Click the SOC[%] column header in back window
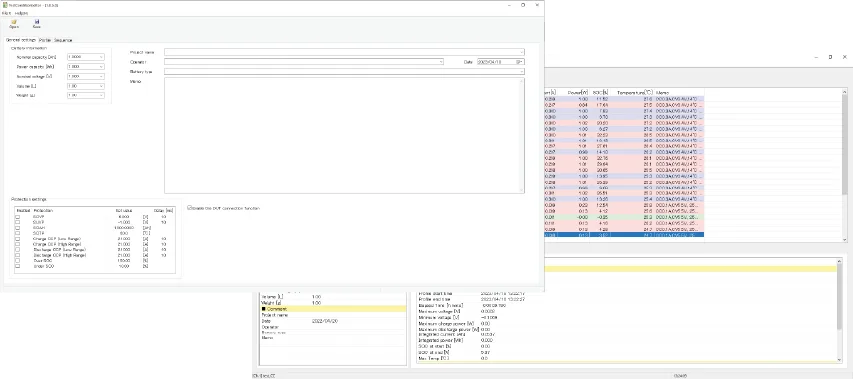The height and width of the screenshot is (380, 853). [601, 92]
